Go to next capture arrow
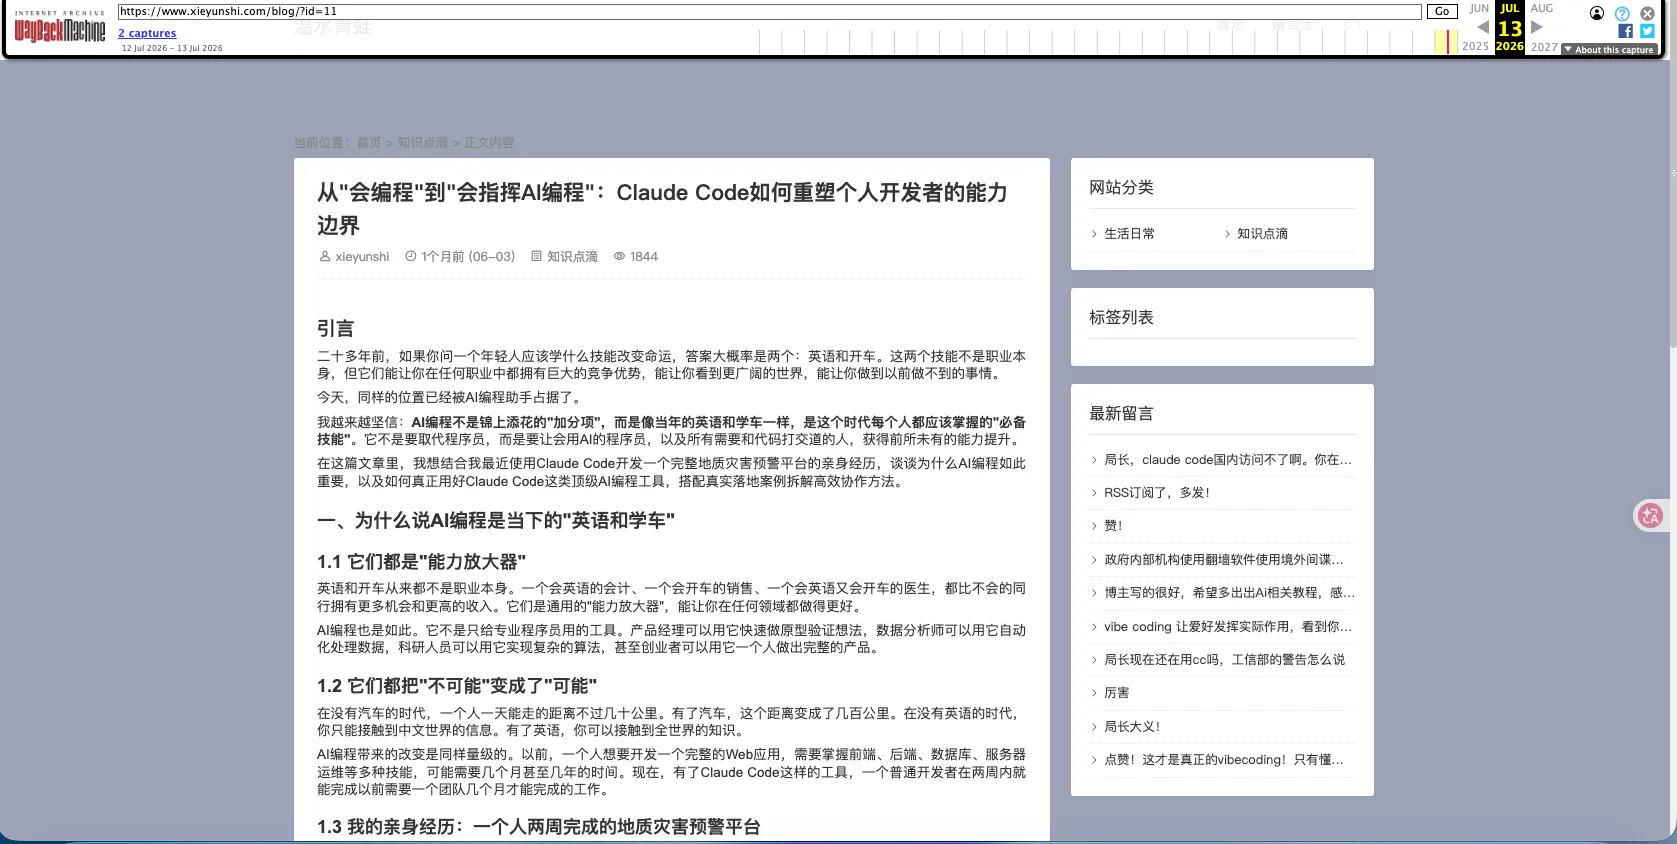 1537,27
